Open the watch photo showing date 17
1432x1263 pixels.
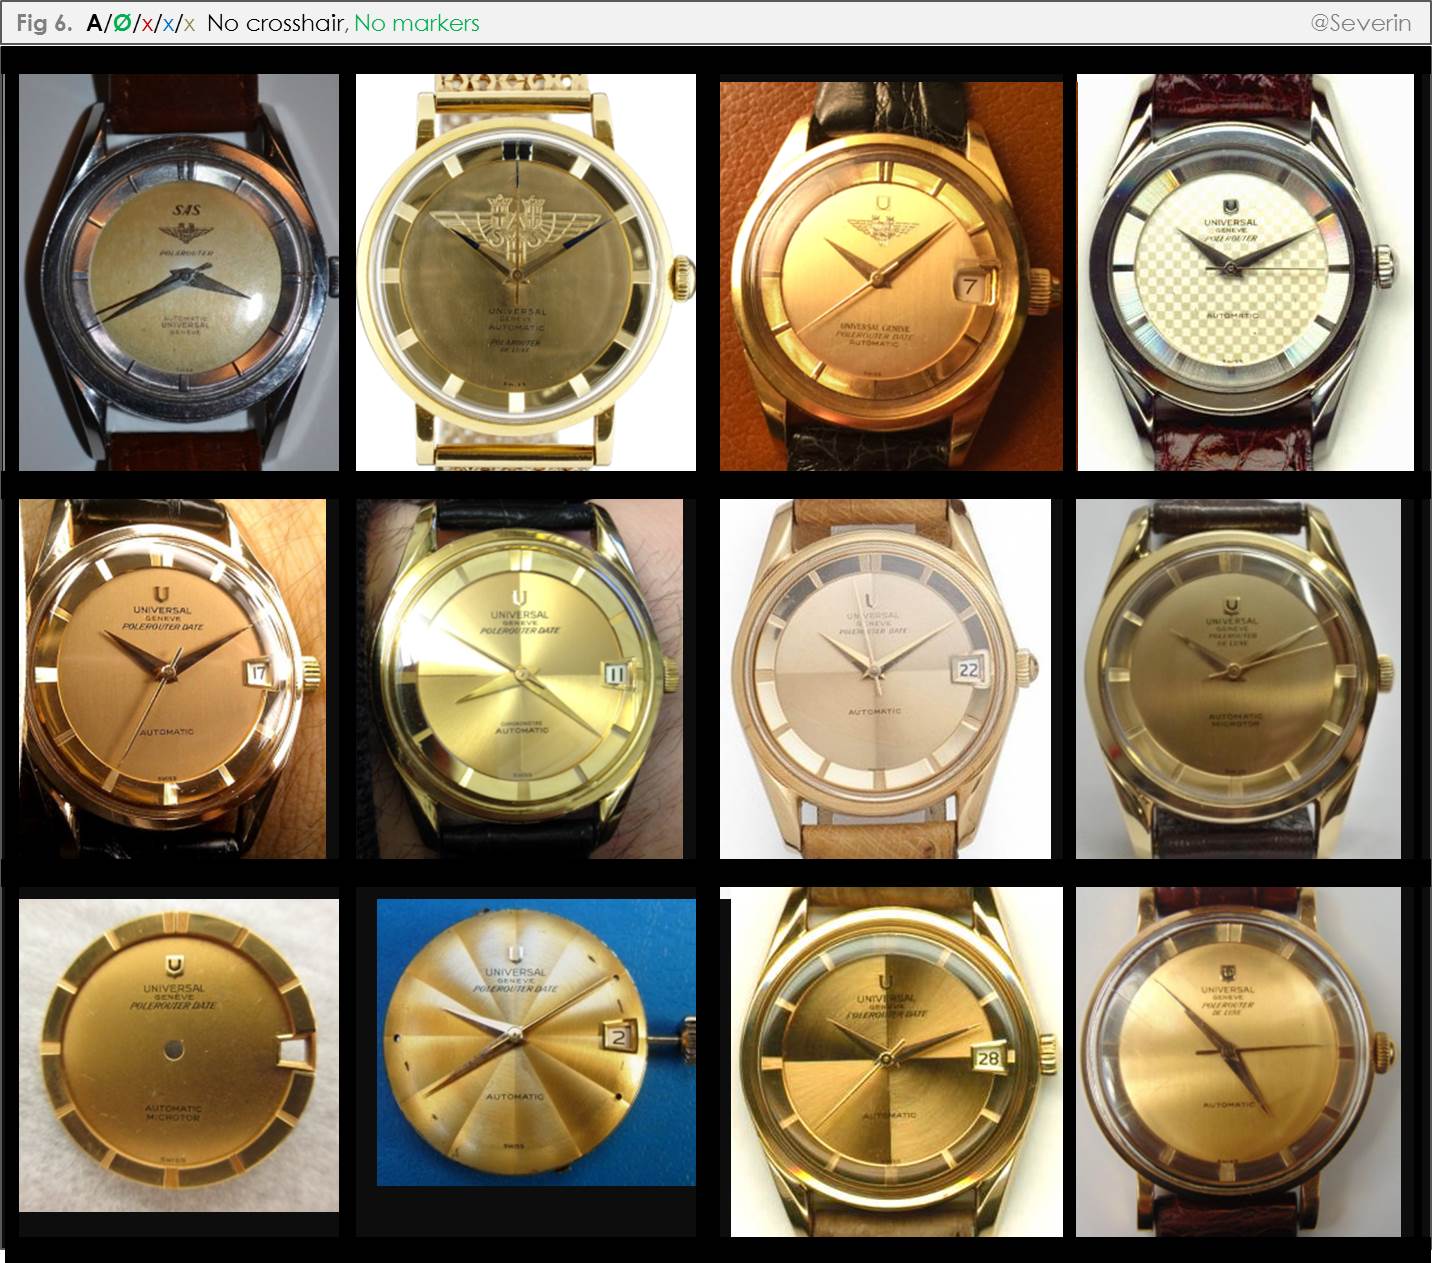coord(172,679)
